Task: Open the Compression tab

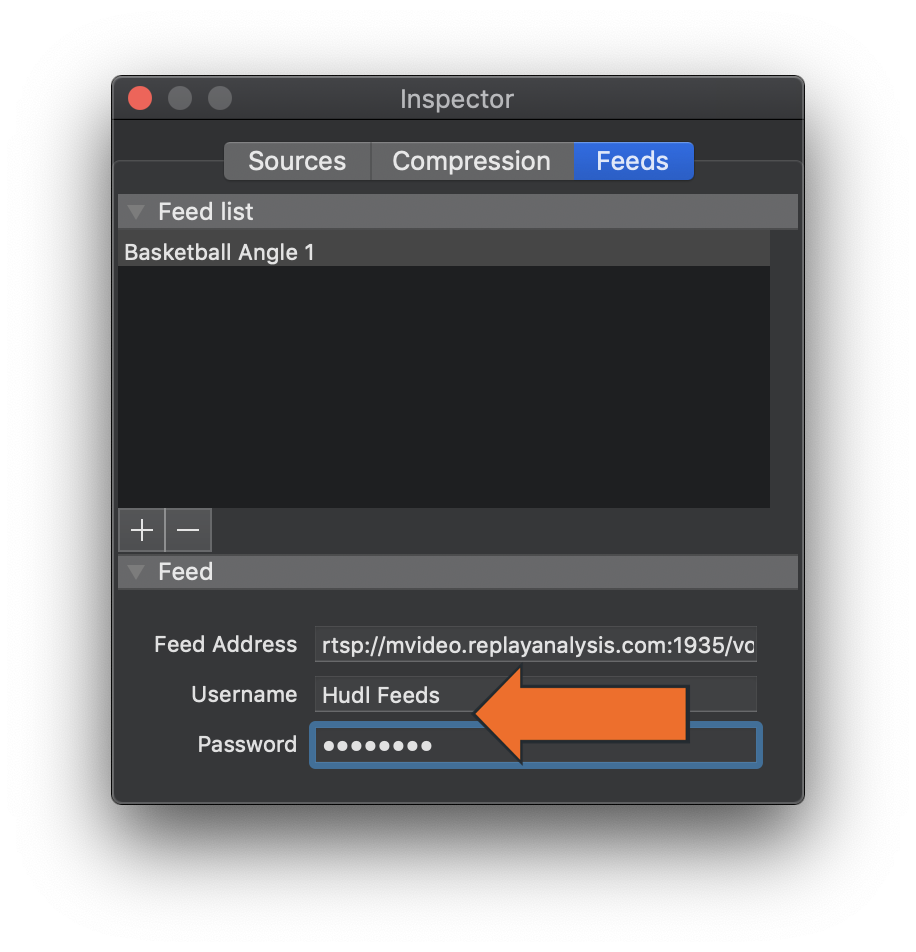Action: coord(471,161)
